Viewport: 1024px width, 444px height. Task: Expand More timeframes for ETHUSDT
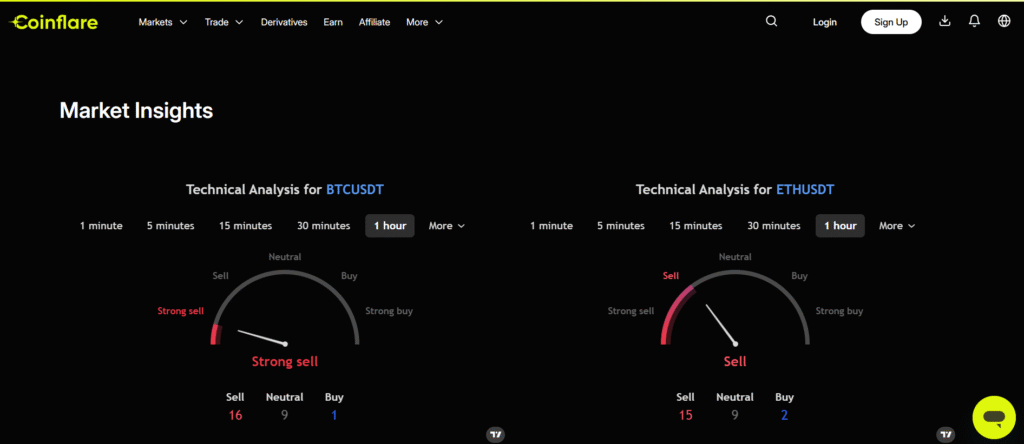pos(896,226)
